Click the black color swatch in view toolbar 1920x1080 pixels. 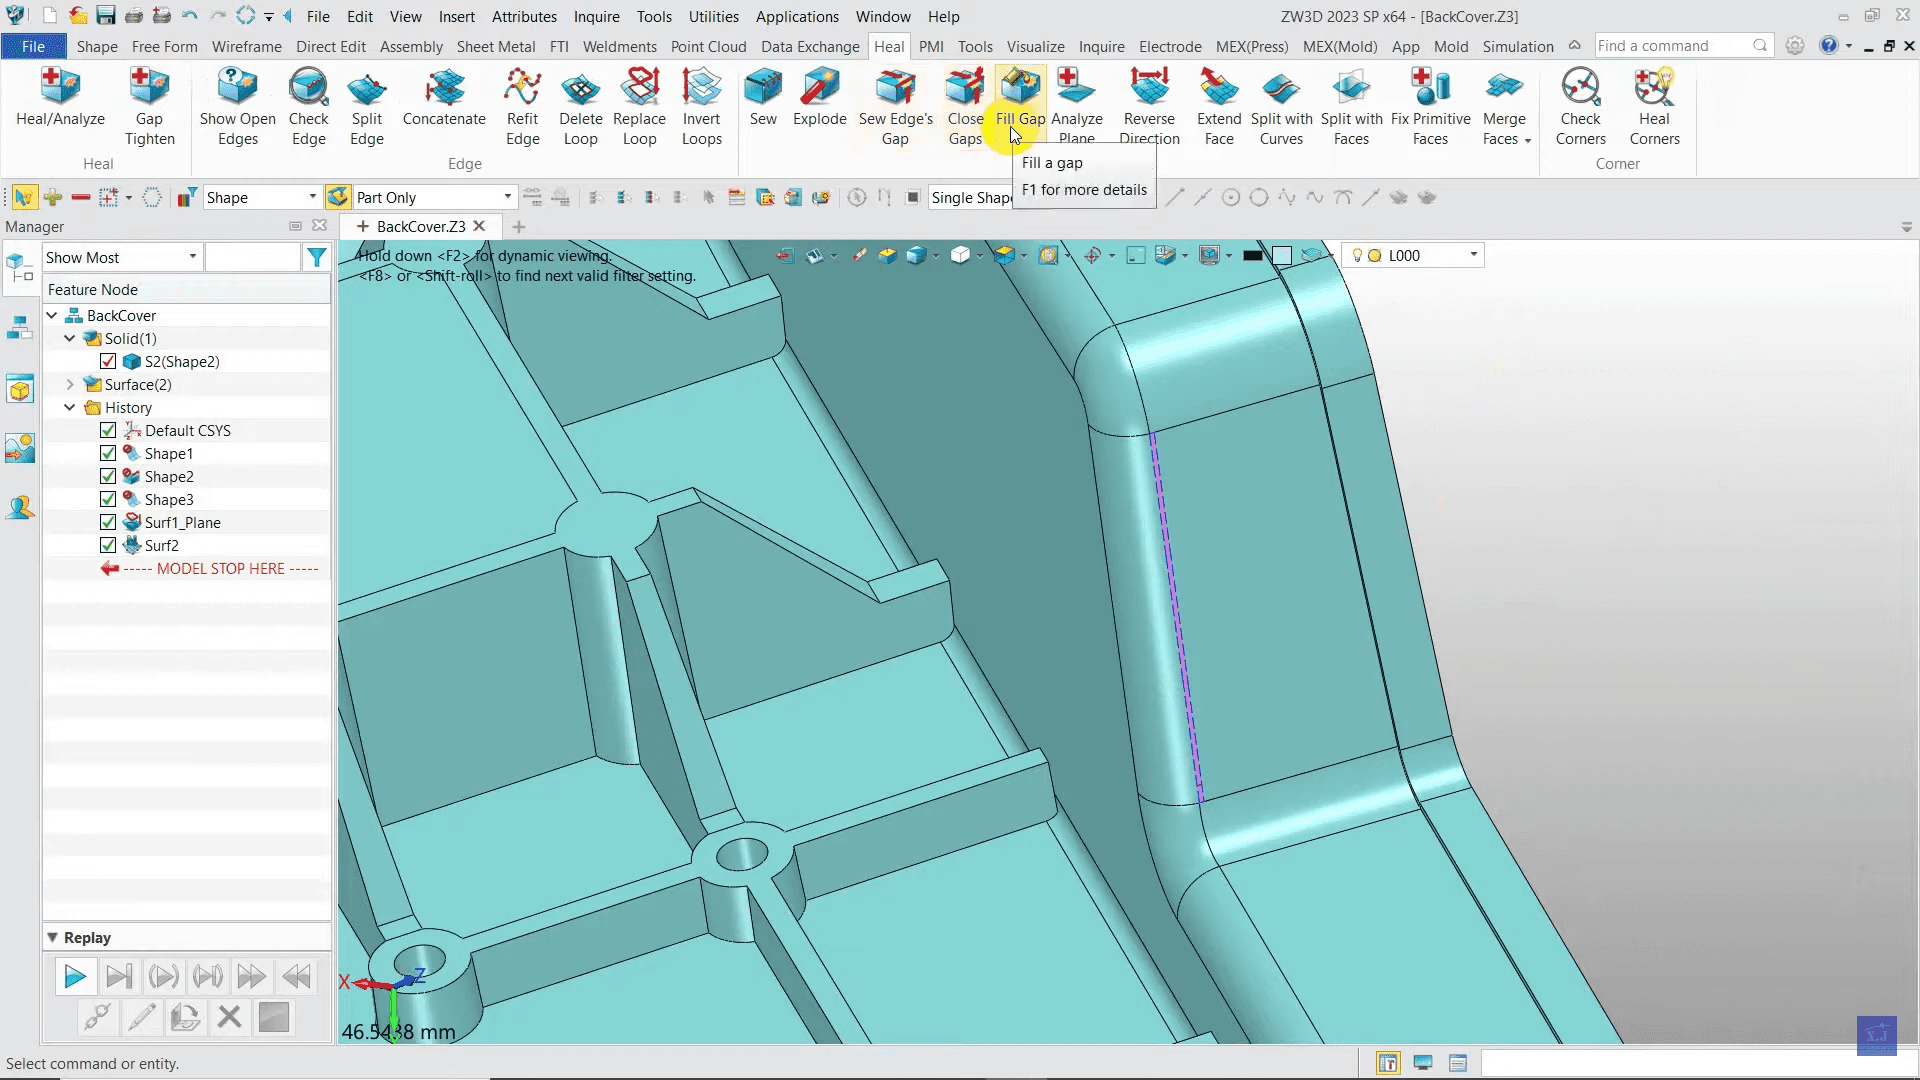pyautogui.click(x=1252, y=256)
